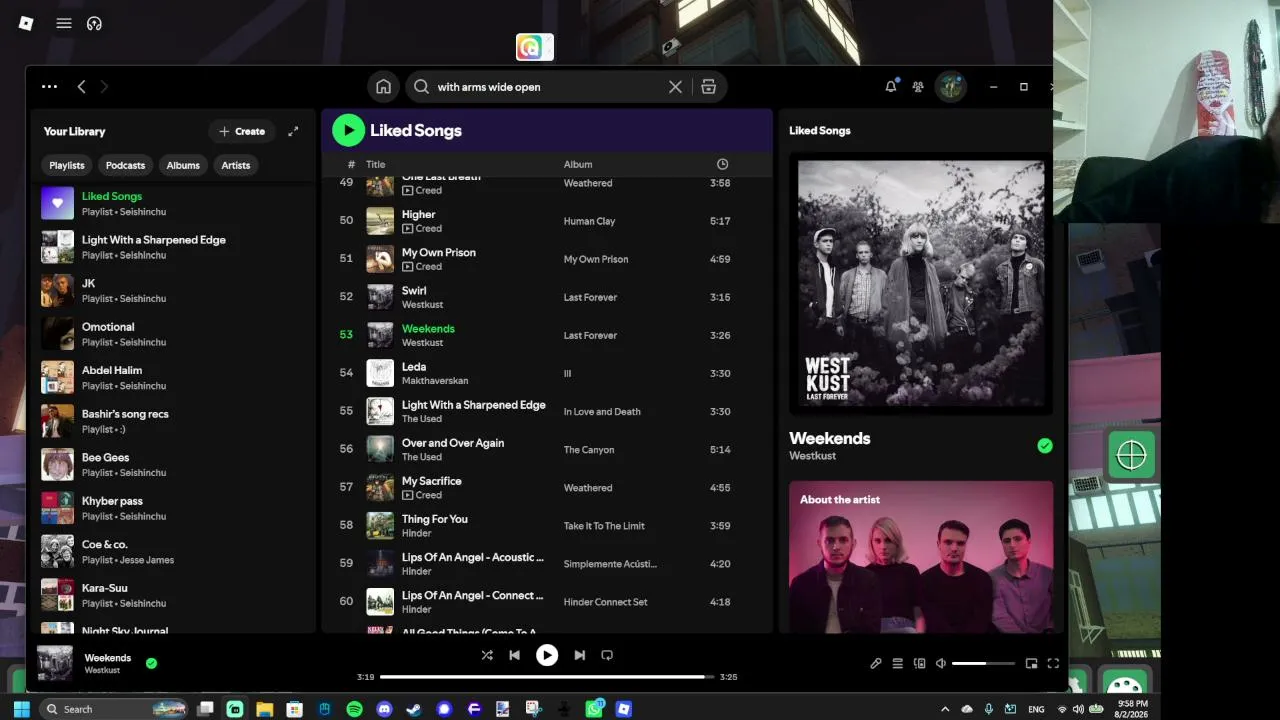Viewport: 1280px width, 720px height.
Task: Go to Spotify Home
Action: pos(383,87)
